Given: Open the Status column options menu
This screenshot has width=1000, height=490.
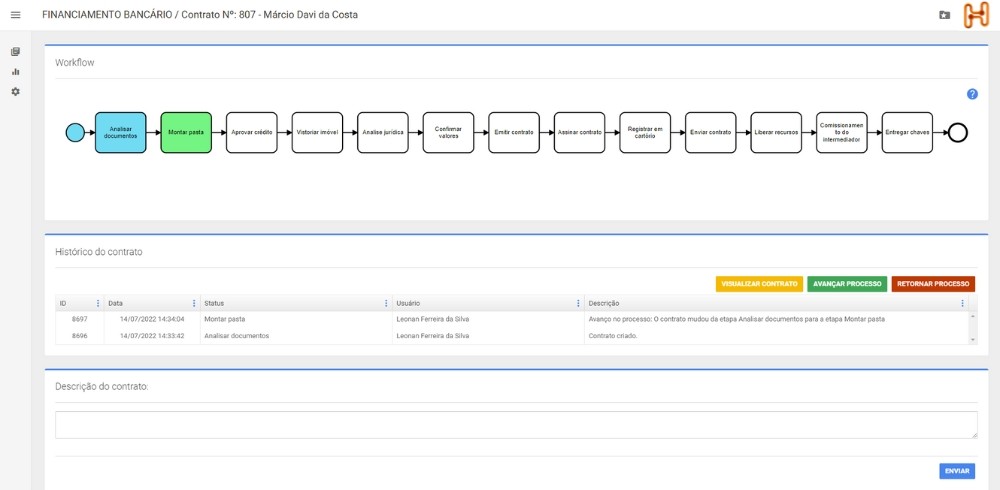Looking at the screenshot, I should (x=386, y=303).
